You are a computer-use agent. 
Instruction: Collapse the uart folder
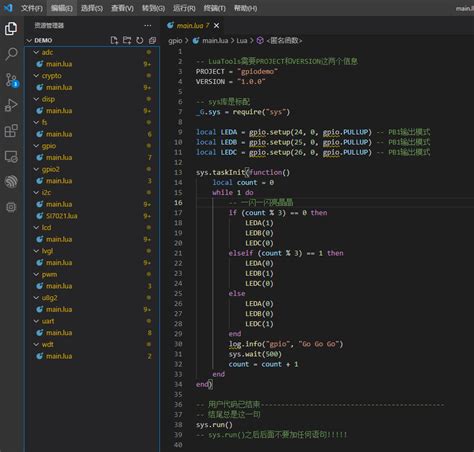click(36, 321)
